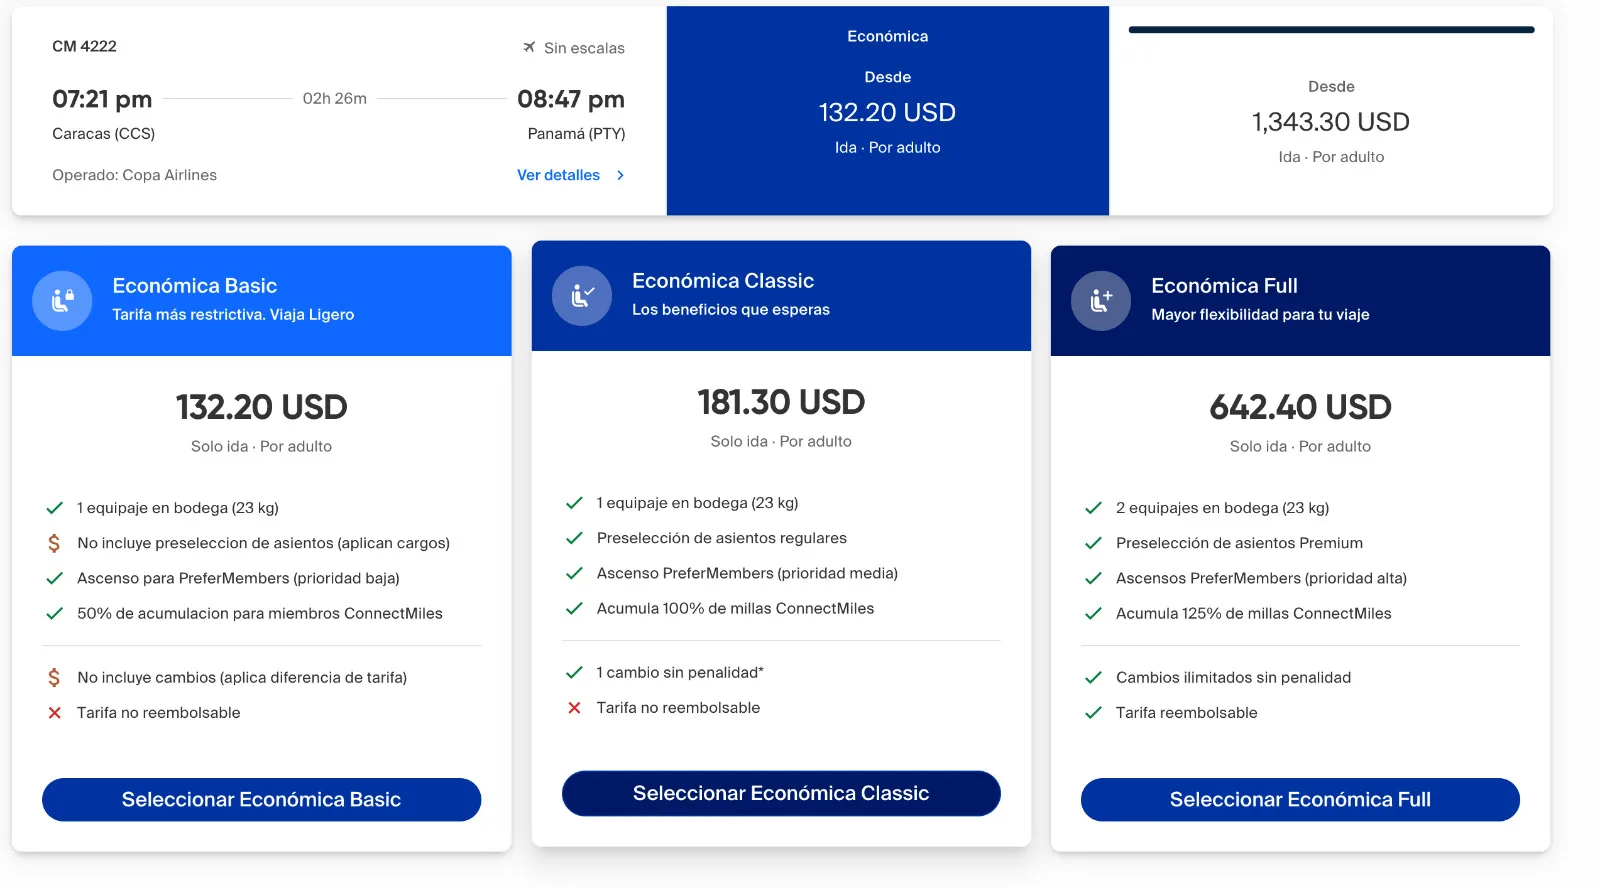Click the Económica Full seat icon
The height and width of the screenshot is (888, 1600).
[x=1100, y=300]
